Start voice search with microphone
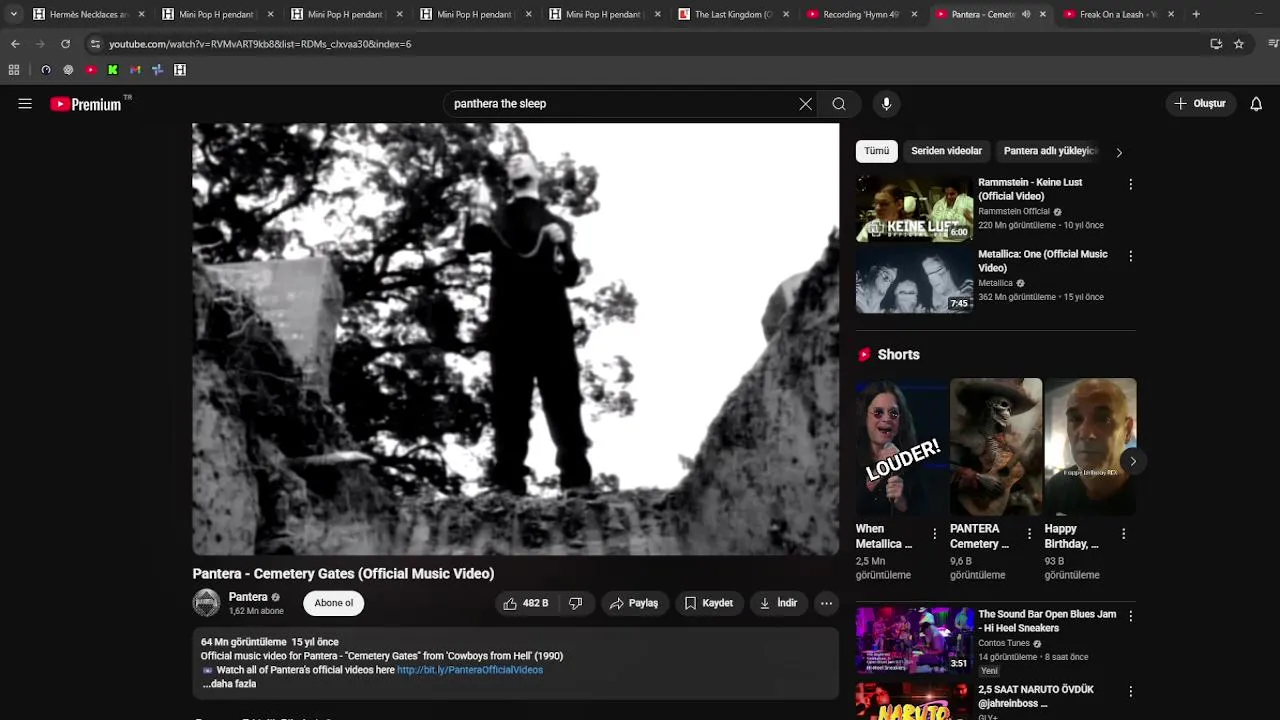 tap(886, 104)
